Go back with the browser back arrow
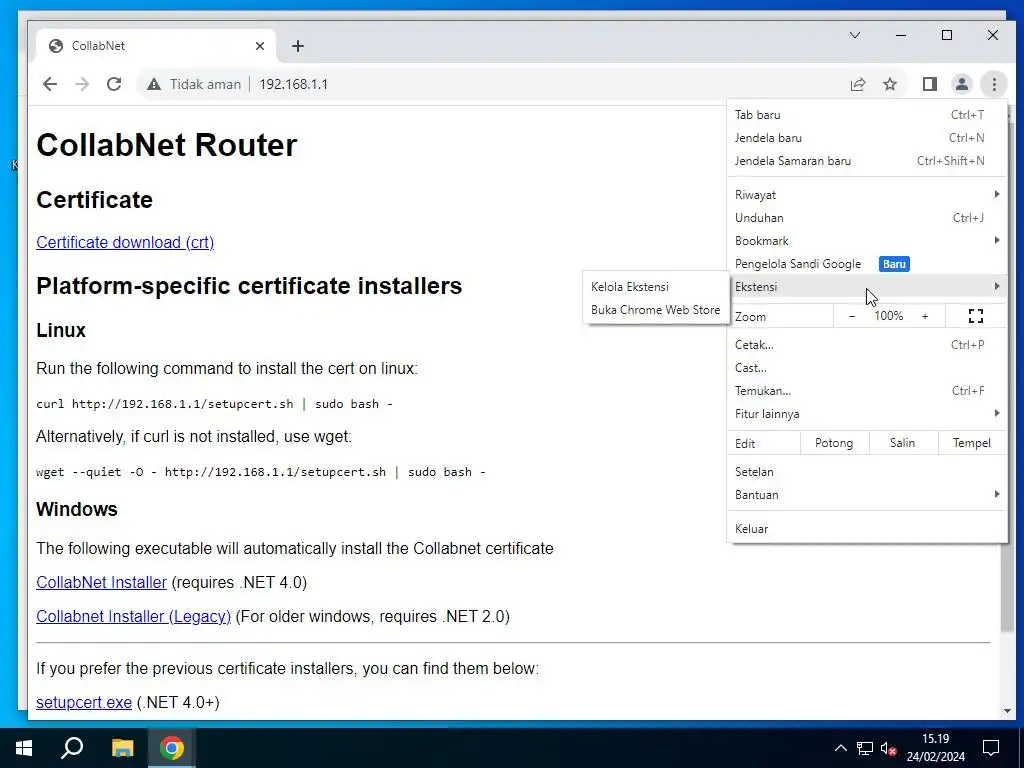 pyautogui.click(x=50, y=84)
